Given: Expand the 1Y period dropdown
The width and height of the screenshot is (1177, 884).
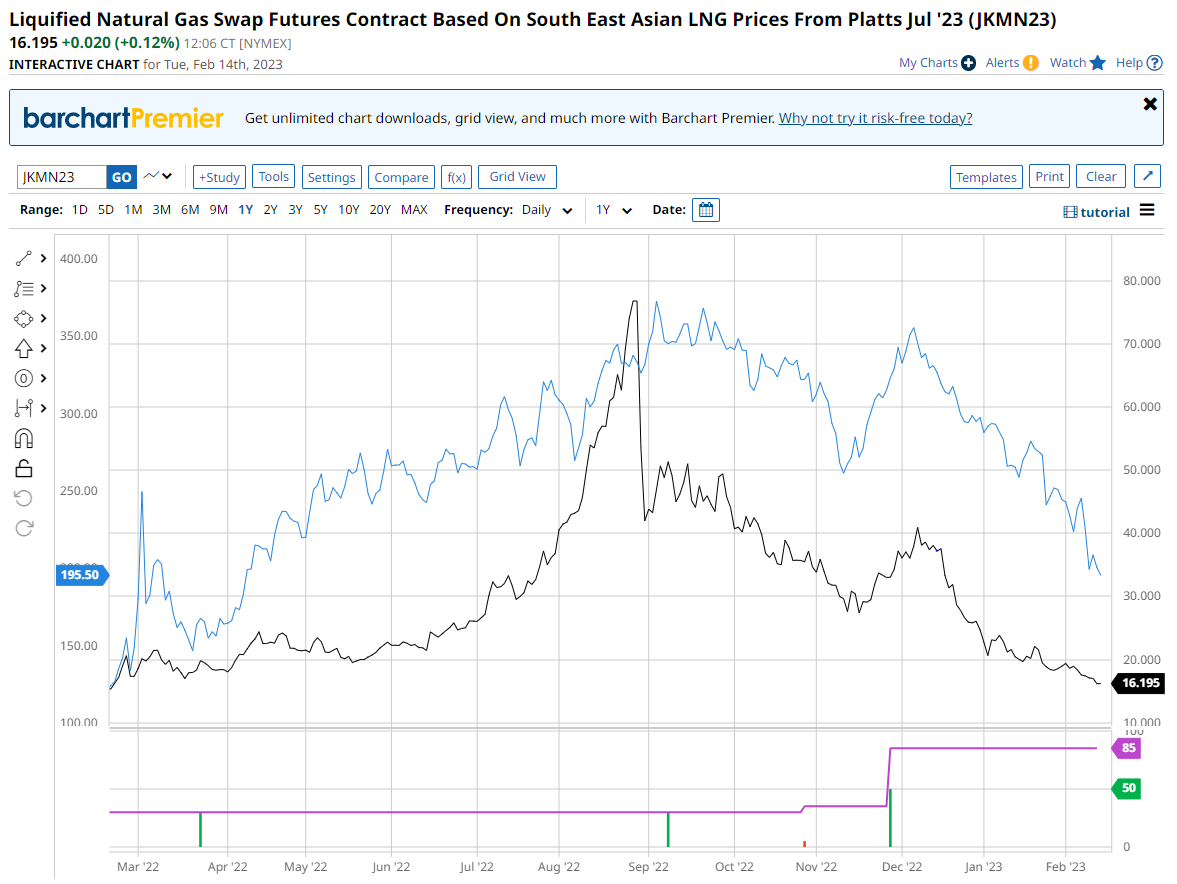Looking at the screenshot, I should click(614, 210).
